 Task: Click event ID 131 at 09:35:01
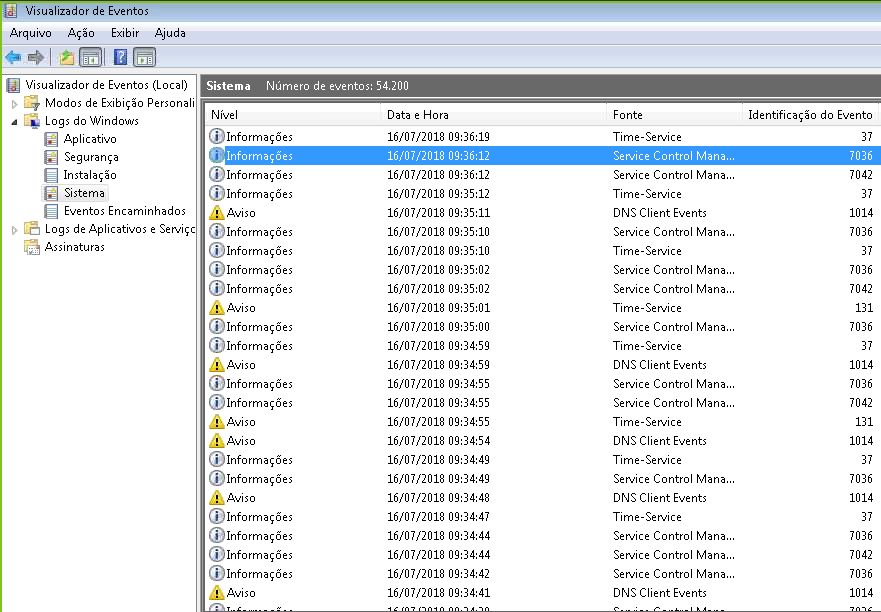864,307
